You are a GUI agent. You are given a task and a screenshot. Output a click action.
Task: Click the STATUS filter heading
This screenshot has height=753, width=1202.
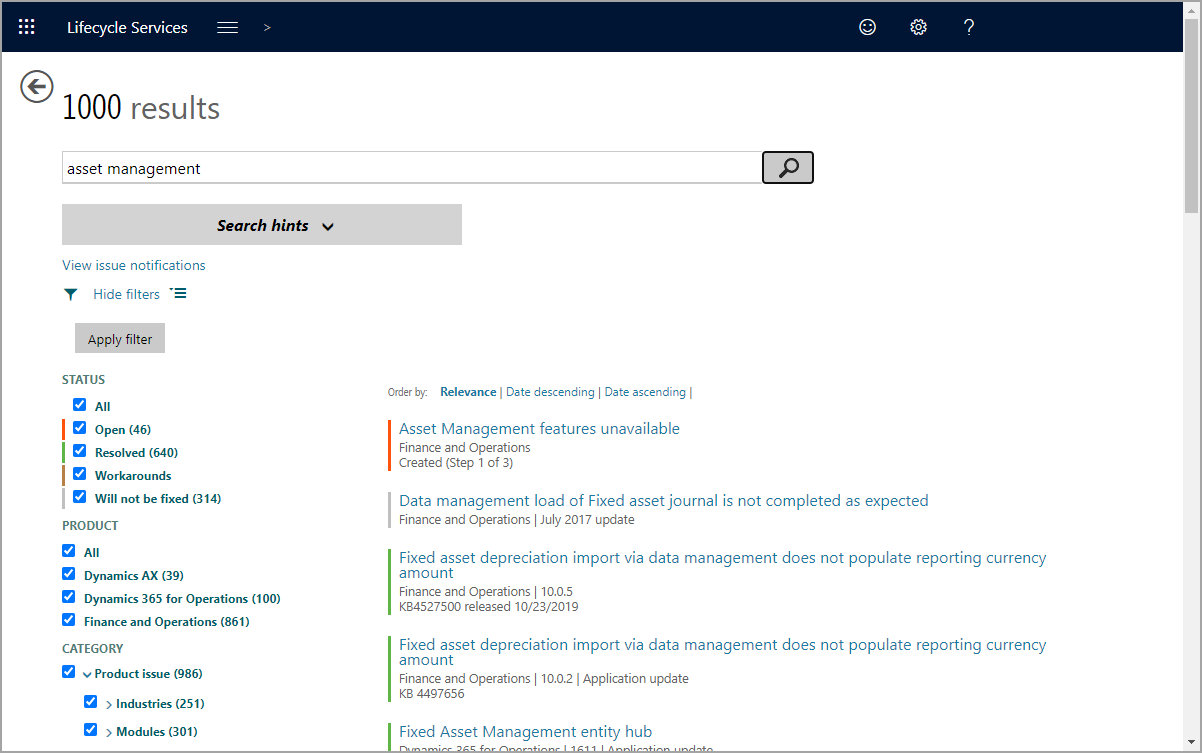pyautogui.click(x=83, y=380)
